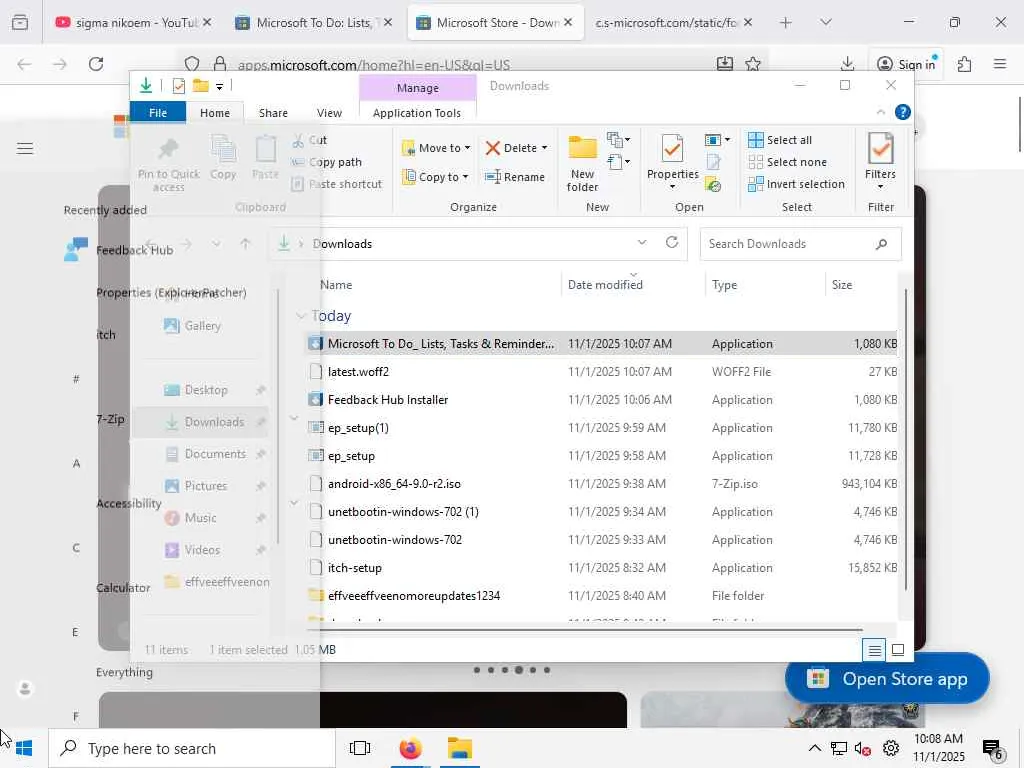Open the File menu tab
The height and width of the screenshot is (768, 1024).
click(158, 112)
